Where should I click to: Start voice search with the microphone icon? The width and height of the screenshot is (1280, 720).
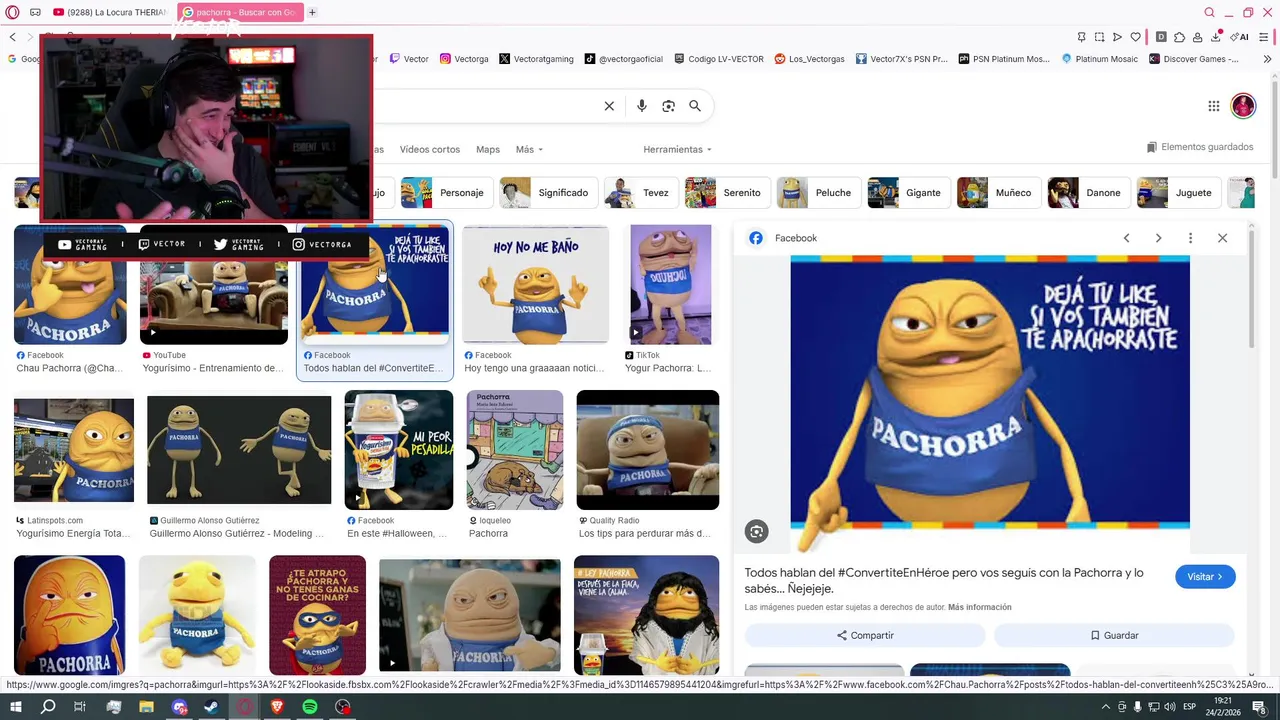click(x=642, y=106)
